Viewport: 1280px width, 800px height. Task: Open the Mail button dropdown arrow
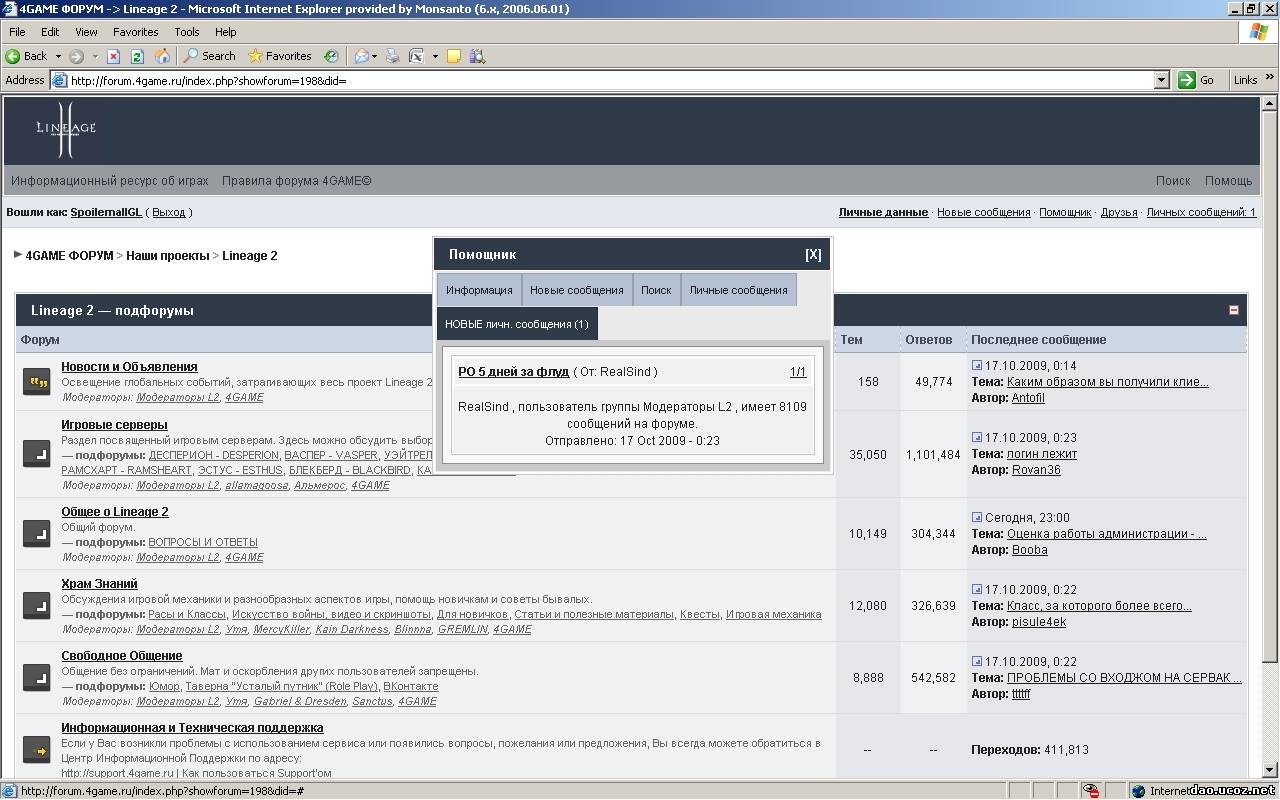coord(376,56)
